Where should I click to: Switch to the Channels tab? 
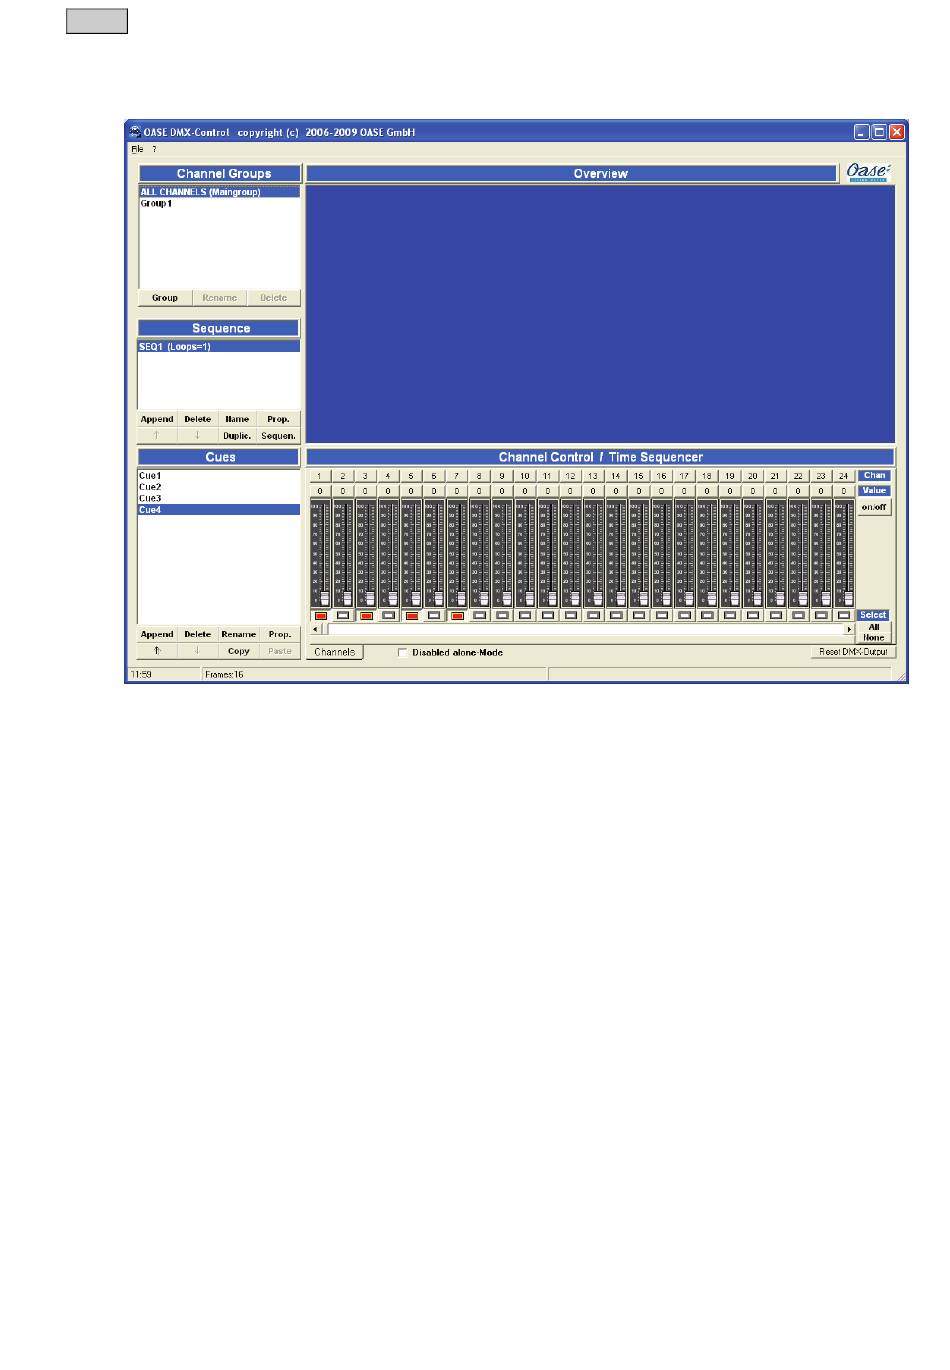click(x=335, y=652)
